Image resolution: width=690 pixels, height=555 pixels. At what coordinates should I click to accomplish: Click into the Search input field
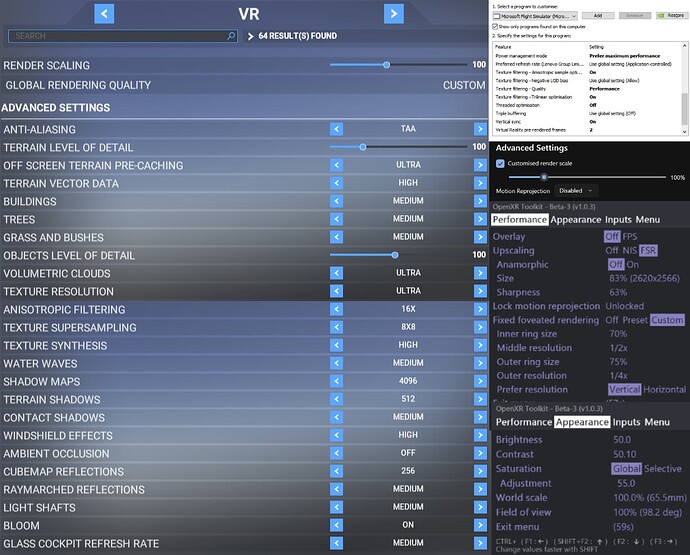pyautogui.click(x=120, y=36)
